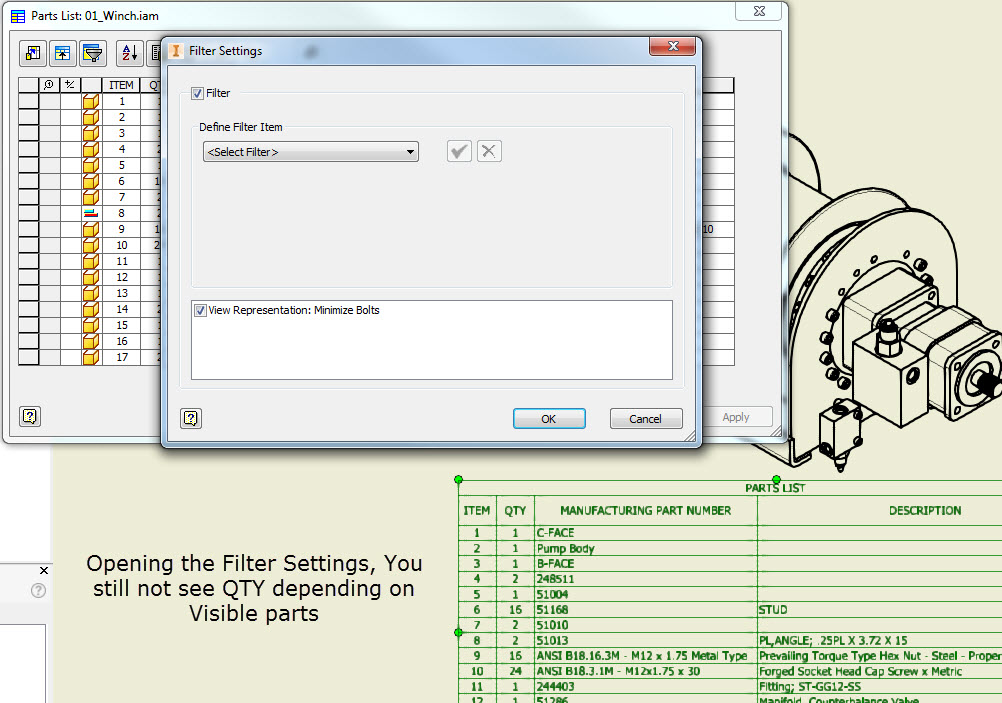Cancel the Filter Settings dialog
Image resolution: width=1002 pixels, height=703 pixels.
[646, 419]
